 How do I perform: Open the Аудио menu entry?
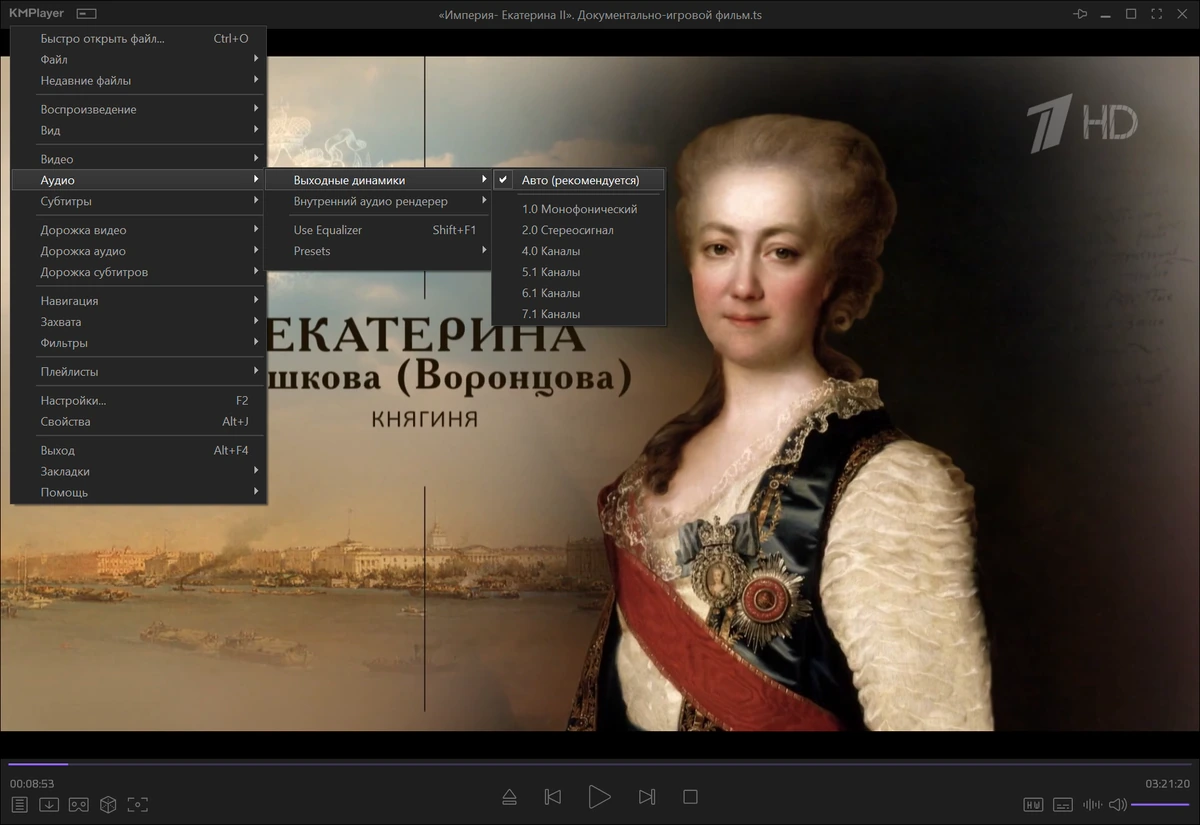point(138,180)
